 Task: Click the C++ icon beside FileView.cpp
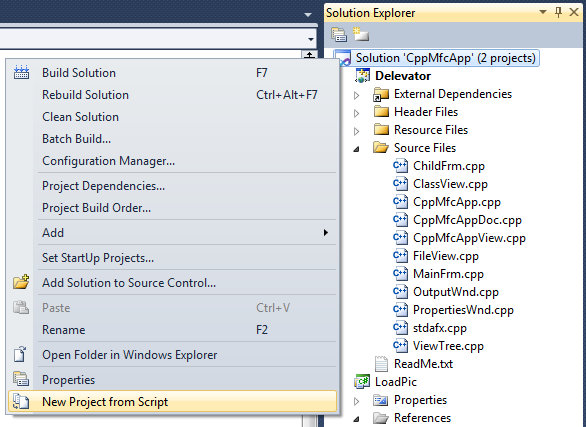(400, 256)
